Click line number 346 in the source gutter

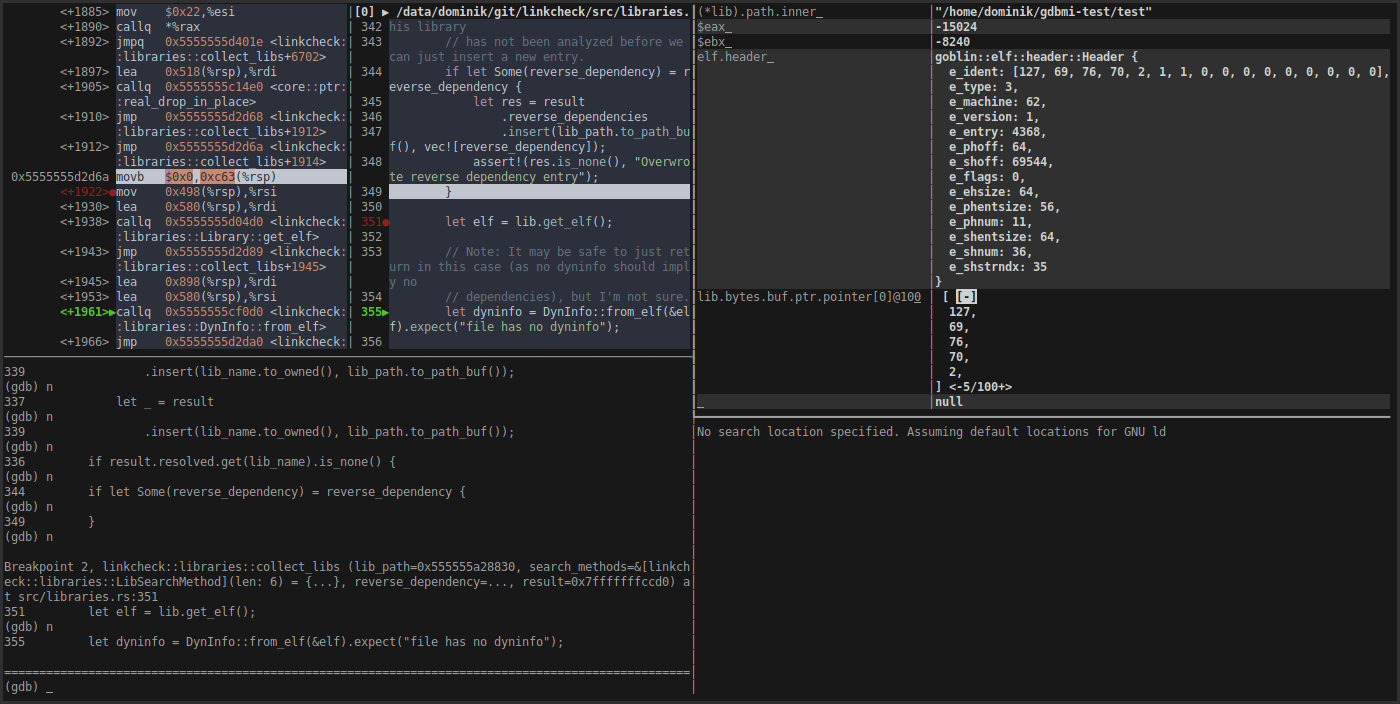point(371,116)
